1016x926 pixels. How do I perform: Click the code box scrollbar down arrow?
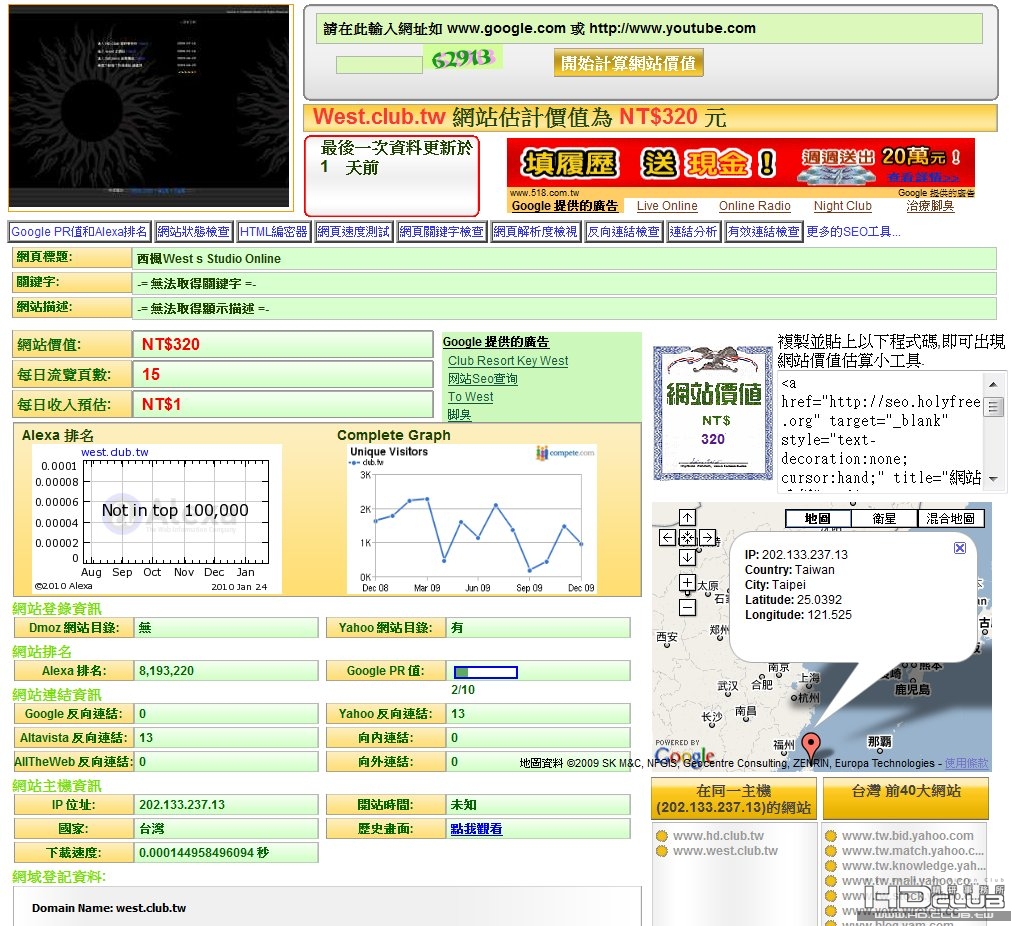click(x=993, y=480)
